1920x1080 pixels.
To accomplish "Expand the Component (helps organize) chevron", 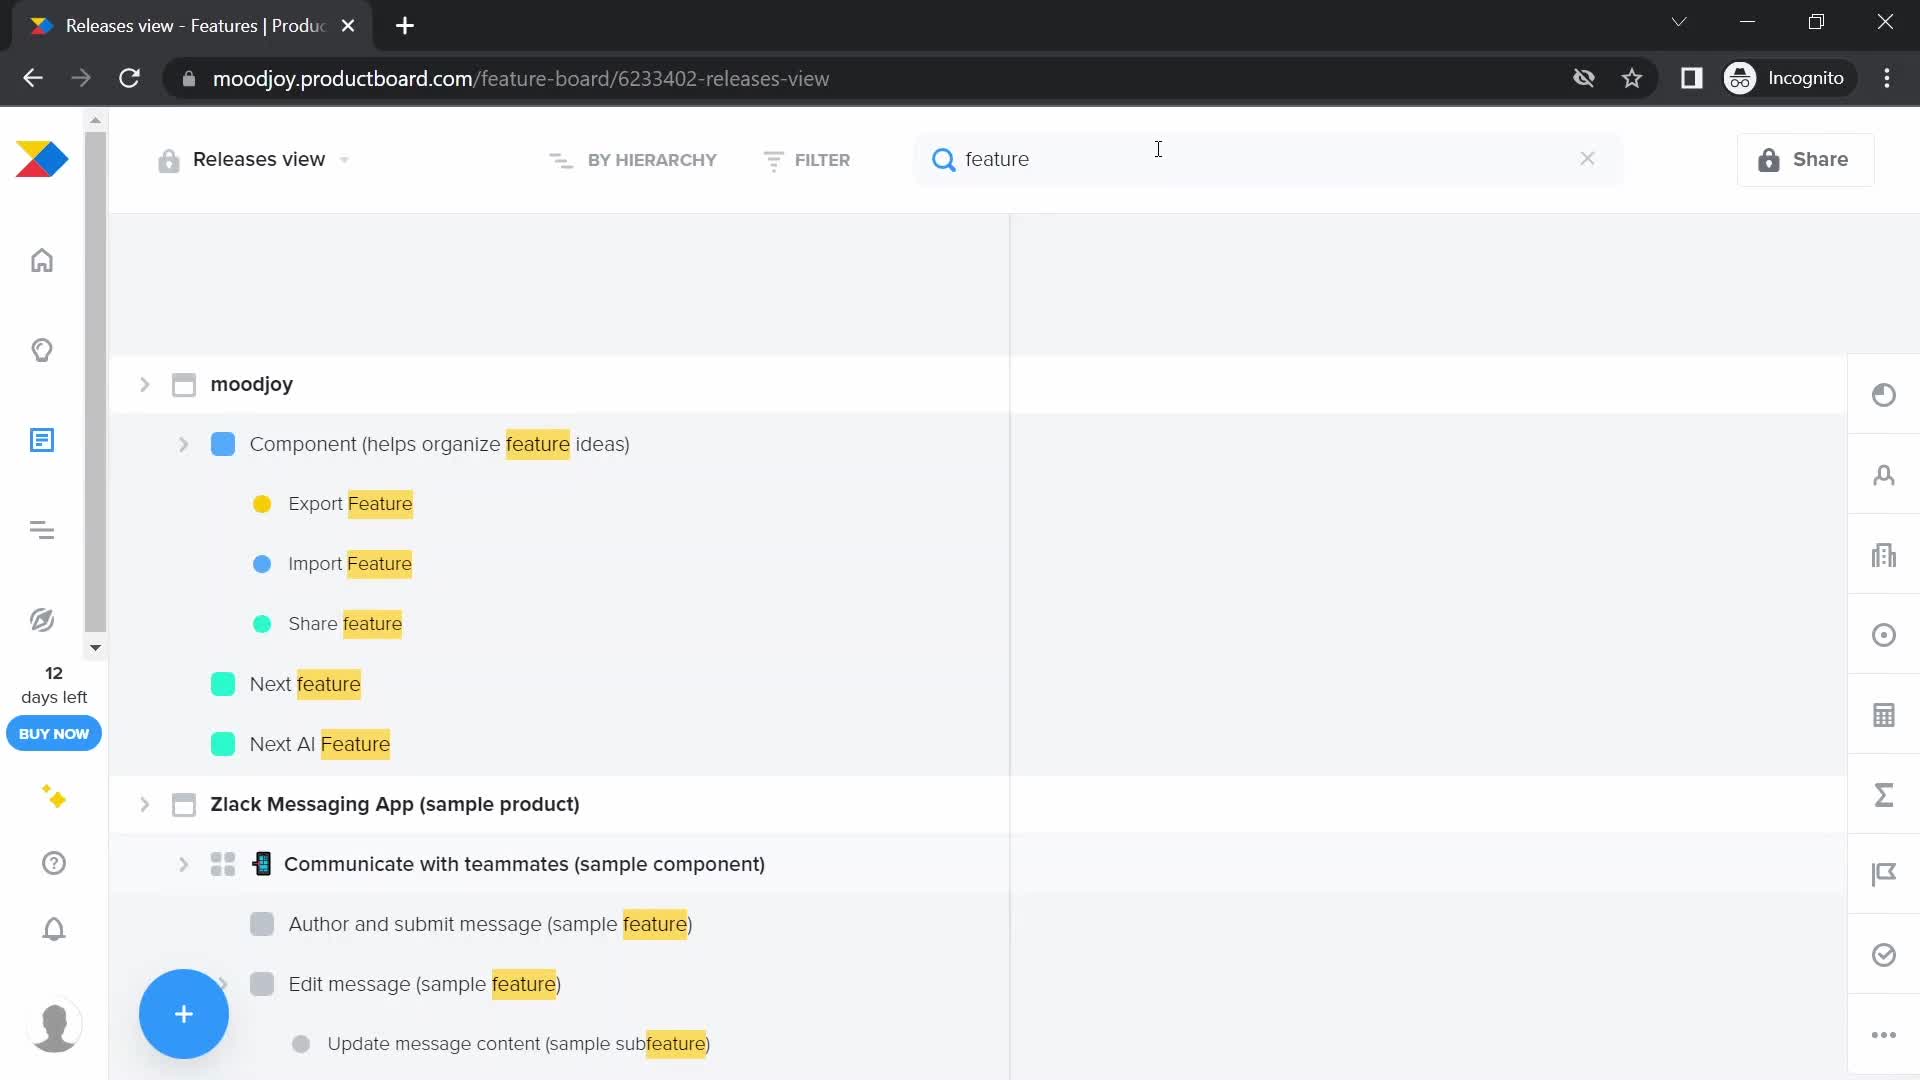I will tap(183, 444).
